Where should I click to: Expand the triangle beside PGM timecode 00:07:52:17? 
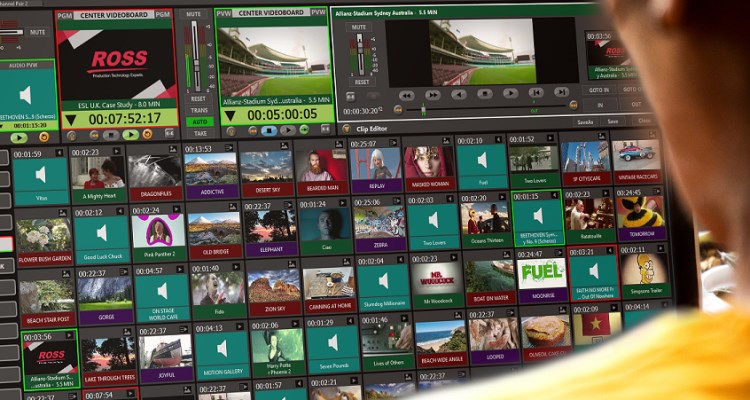pyautogui.click(x=70, y=120)
